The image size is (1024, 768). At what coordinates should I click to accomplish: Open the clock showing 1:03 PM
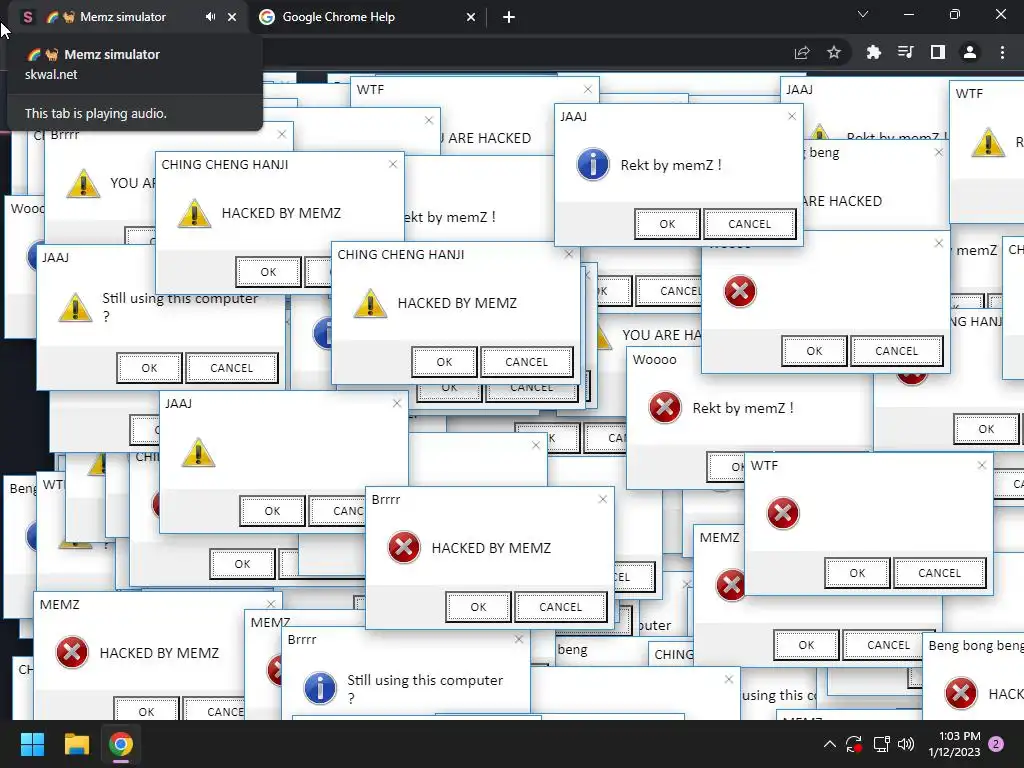pos(954,744)
